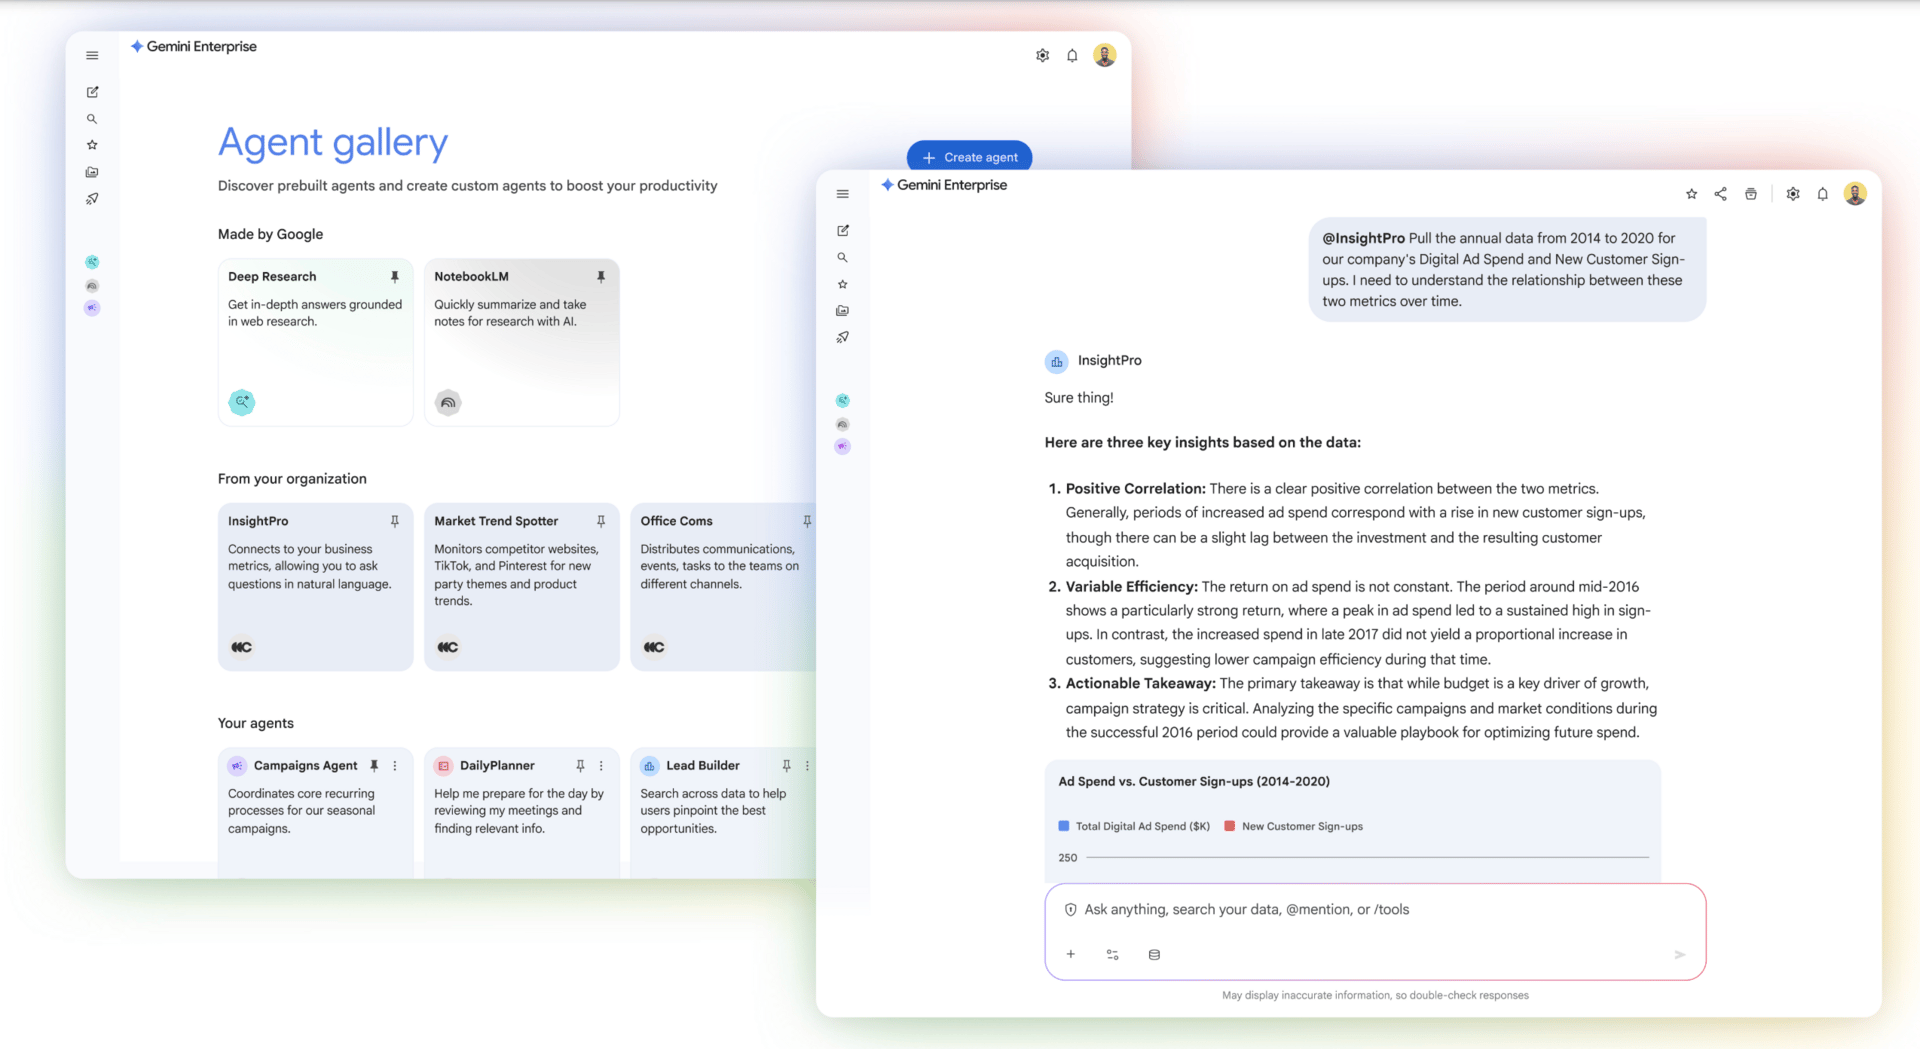Click 'Gemini Enterprise' logo in chat window
Image resolution: width=1920 pixels, height=1049 pixels.
[945, 185]
